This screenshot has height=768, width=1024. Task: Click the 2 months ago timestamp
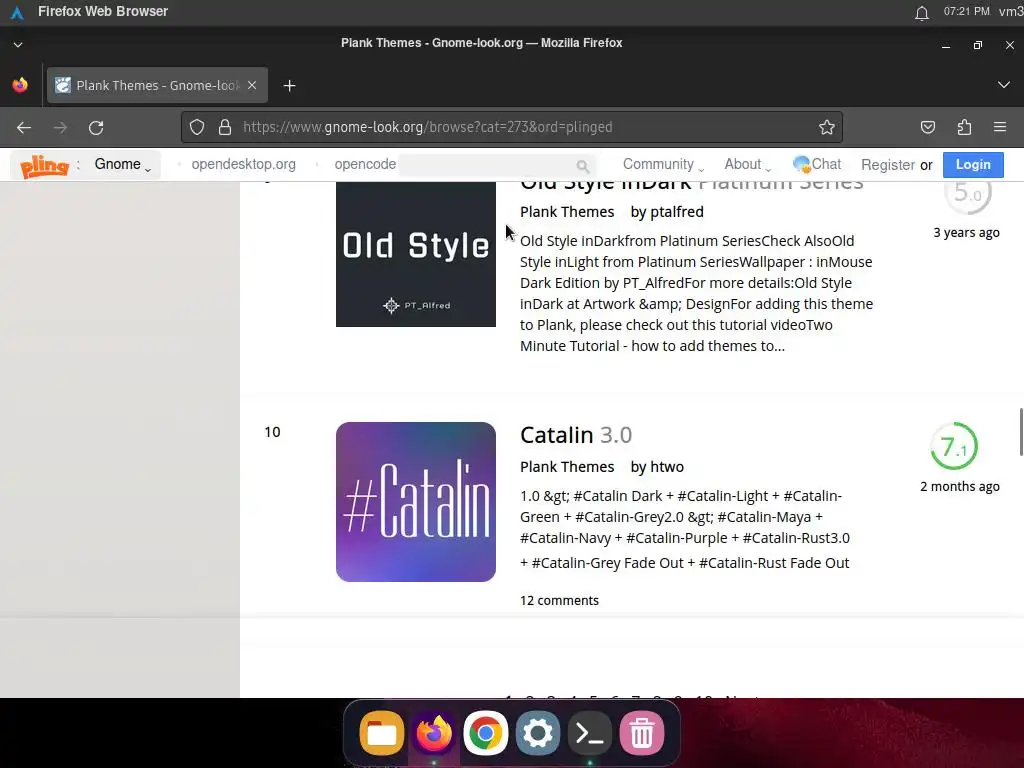[959, 487]
